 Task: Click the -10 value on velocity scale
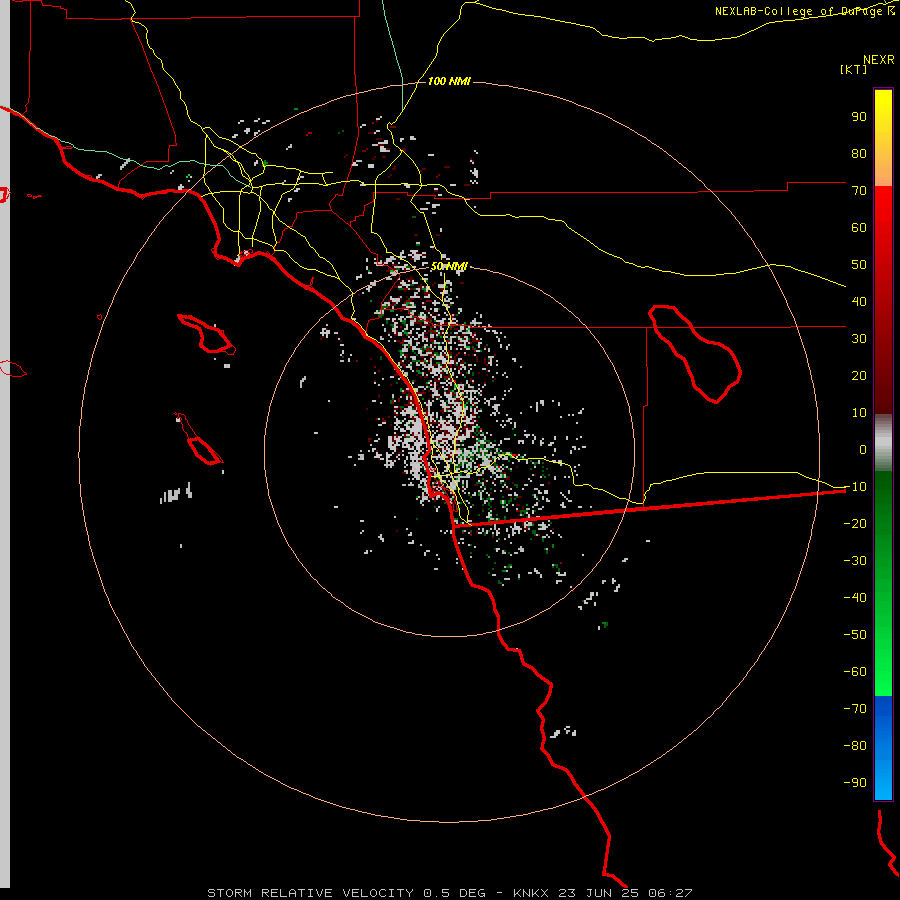(x=855, y=487)
